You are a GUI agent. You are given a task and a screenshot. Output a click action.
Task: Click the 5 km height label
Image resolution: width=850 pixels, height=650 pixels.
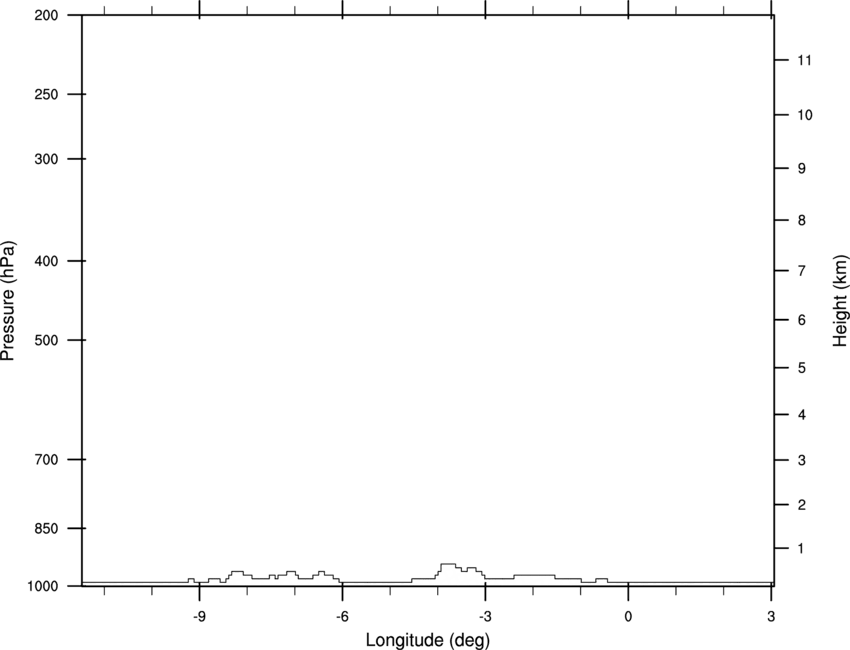click(802, 368)
